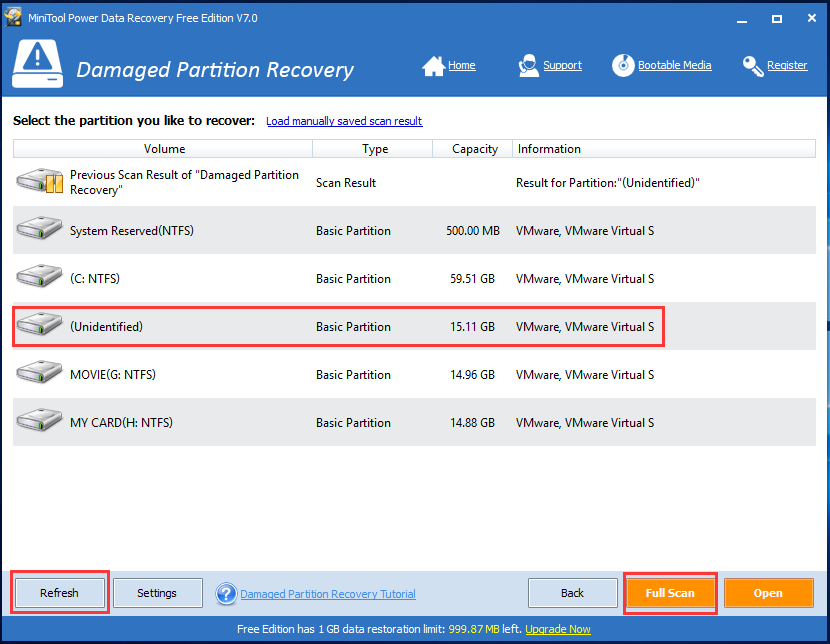
Task: Select Previous Scan Result of "Damaged Partition Recovery" row
Action: 414,182
